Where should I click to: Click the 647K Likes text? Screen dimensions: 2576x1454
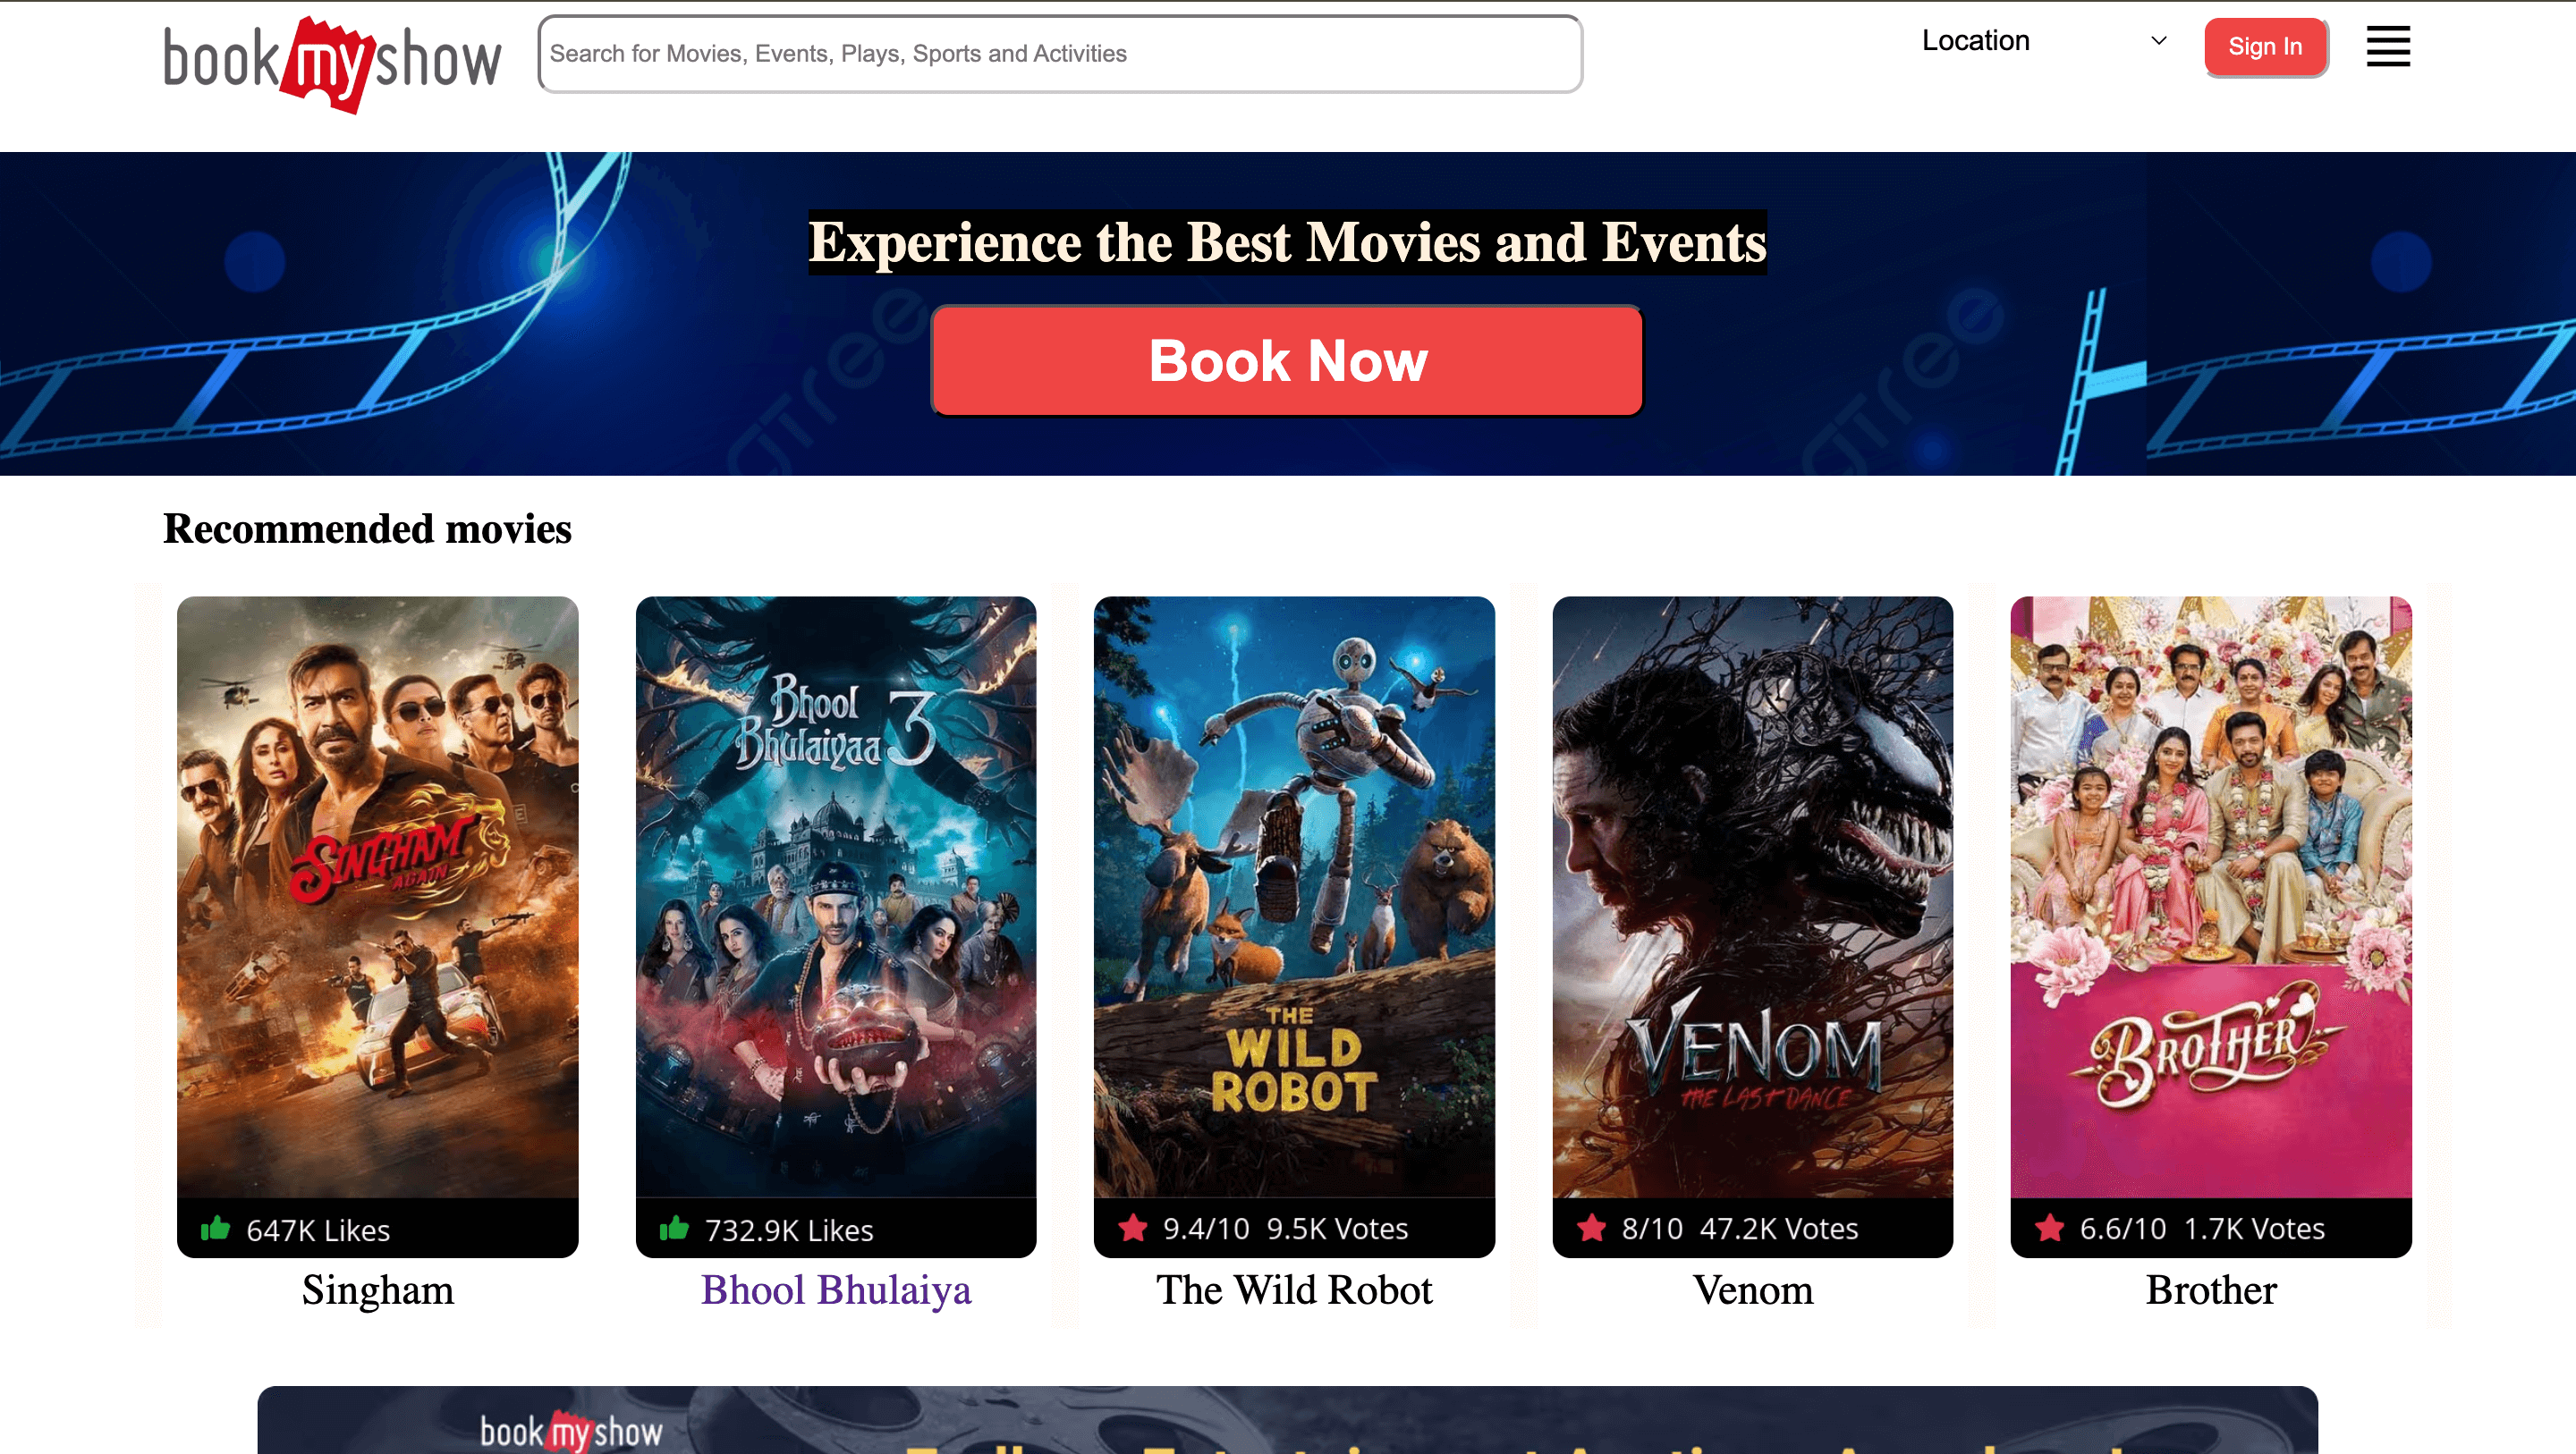tap(318, 1230)
